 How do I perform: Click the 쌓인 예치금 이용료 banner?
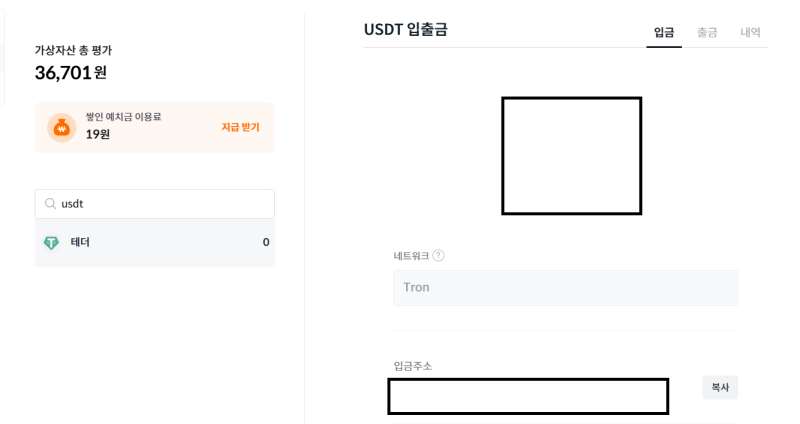pos(155,128)
